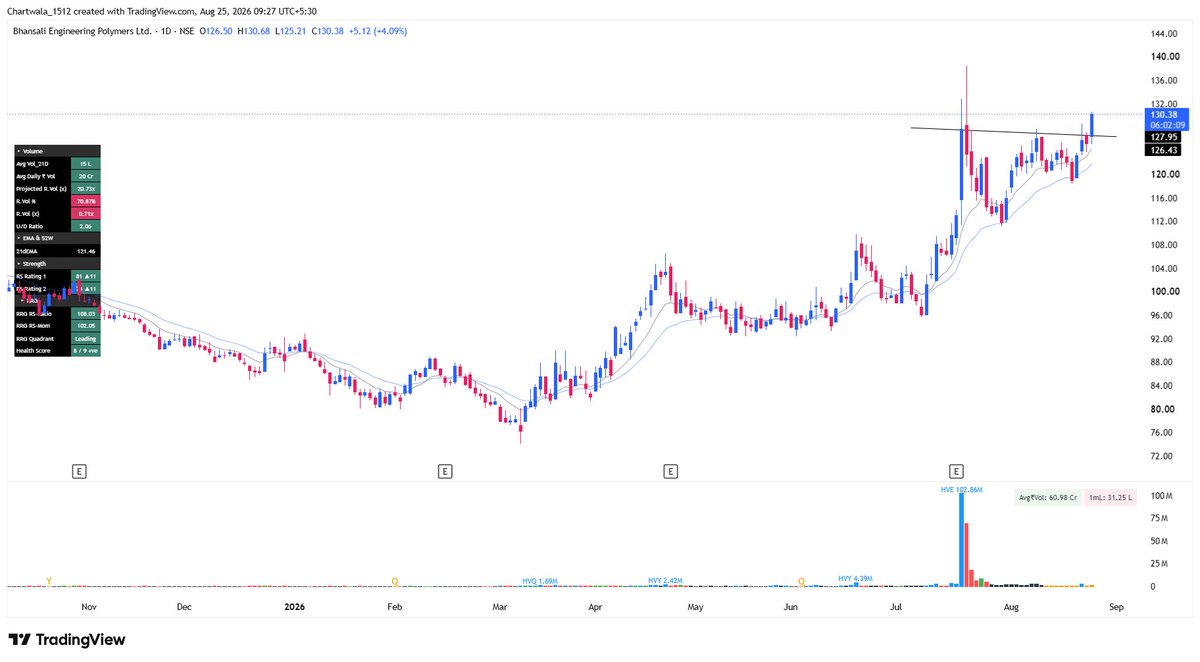The width and height of the screenshot is (1200, 662).
Task: Click the 100.00 price axis label
Action: pyautogui.click(x=1164, y=292)
